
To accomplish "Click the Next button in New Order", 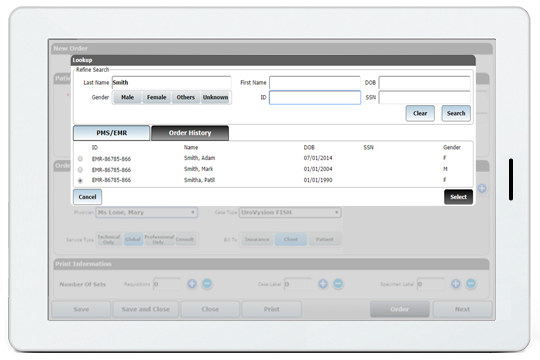I will coord(462,309).
